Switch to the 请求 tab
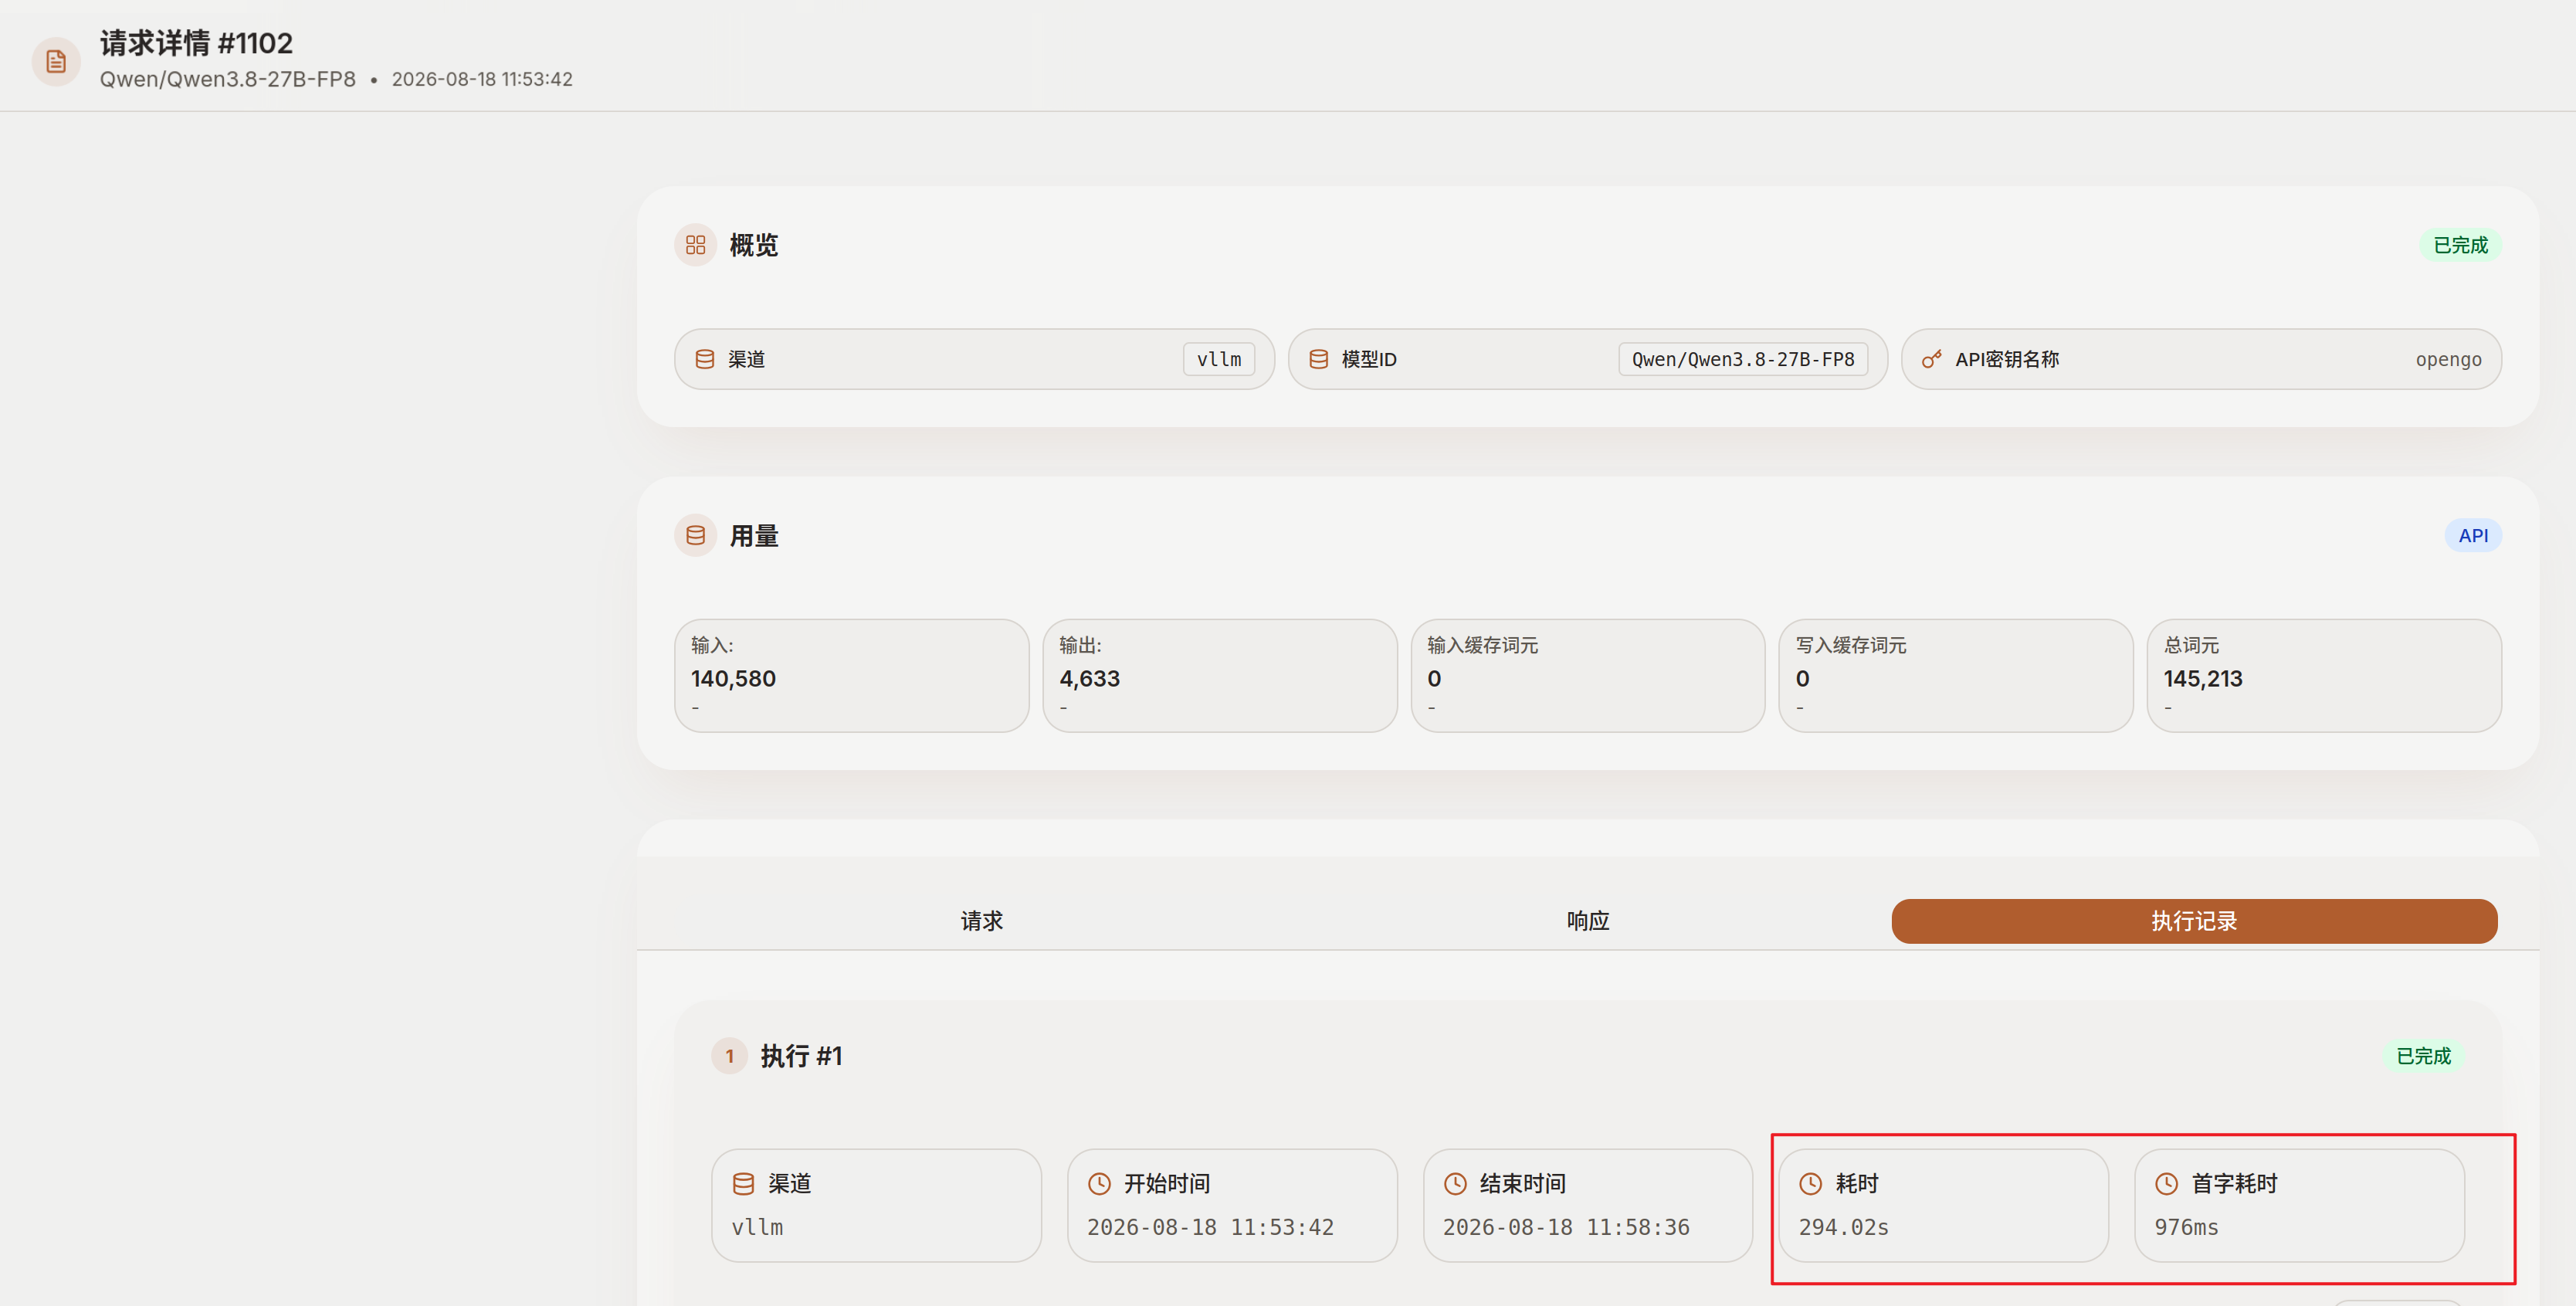This screenshot has width=2576, height=1306. click(982, 921)
